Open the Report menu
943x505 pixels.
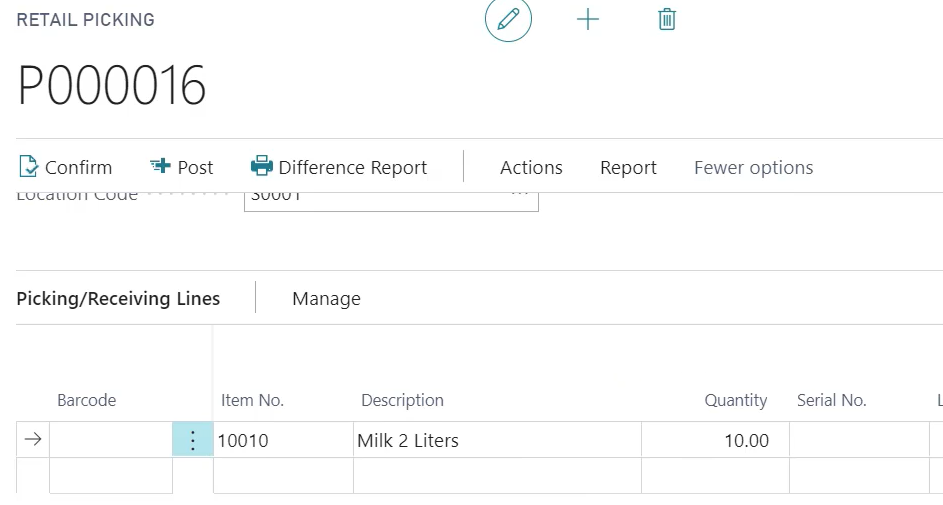point(628,168)
